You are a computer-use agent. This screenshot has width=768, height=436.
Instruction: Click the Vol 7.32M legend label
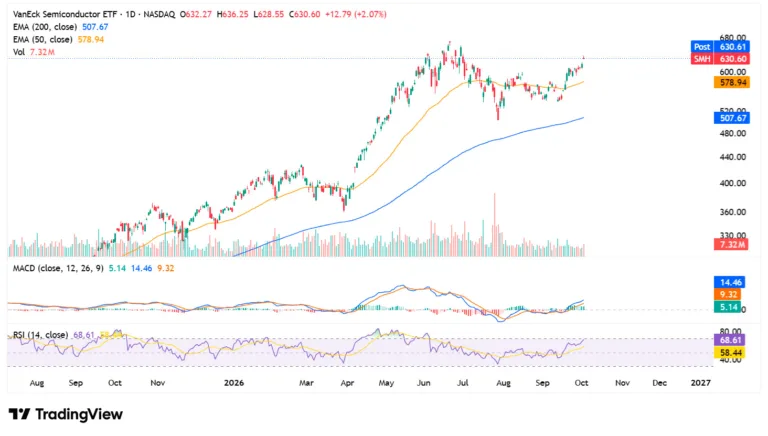33,52
